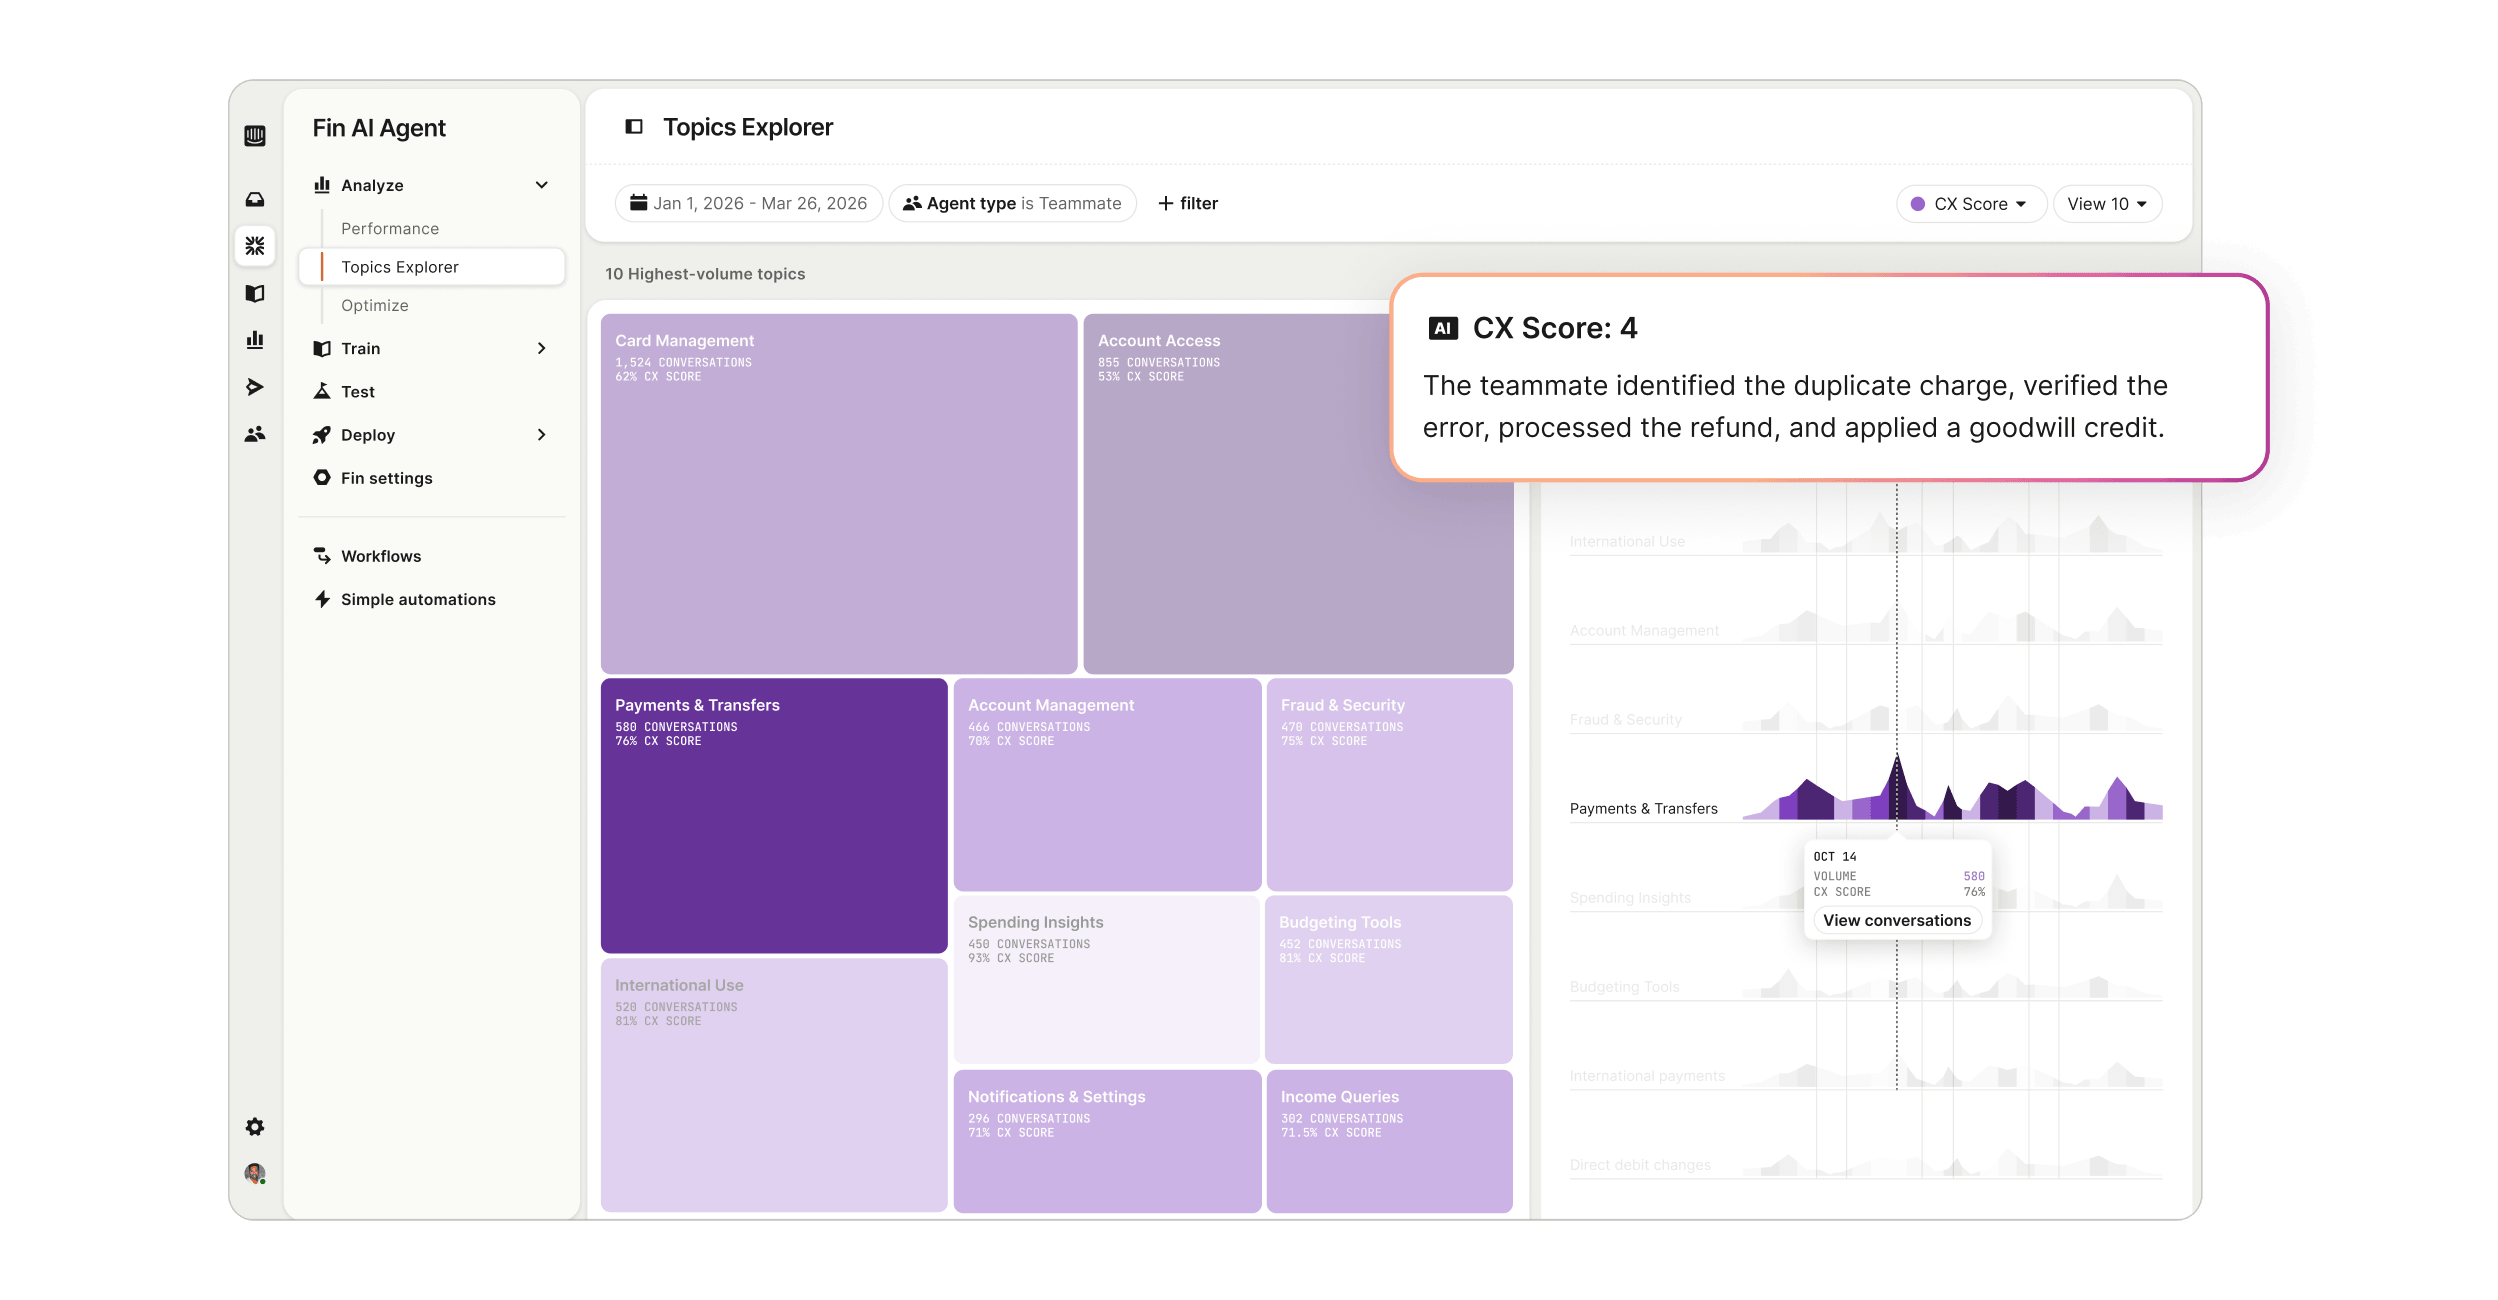
Task: Open Settings via the gear icon
Action: click(x=255, y=1127)
